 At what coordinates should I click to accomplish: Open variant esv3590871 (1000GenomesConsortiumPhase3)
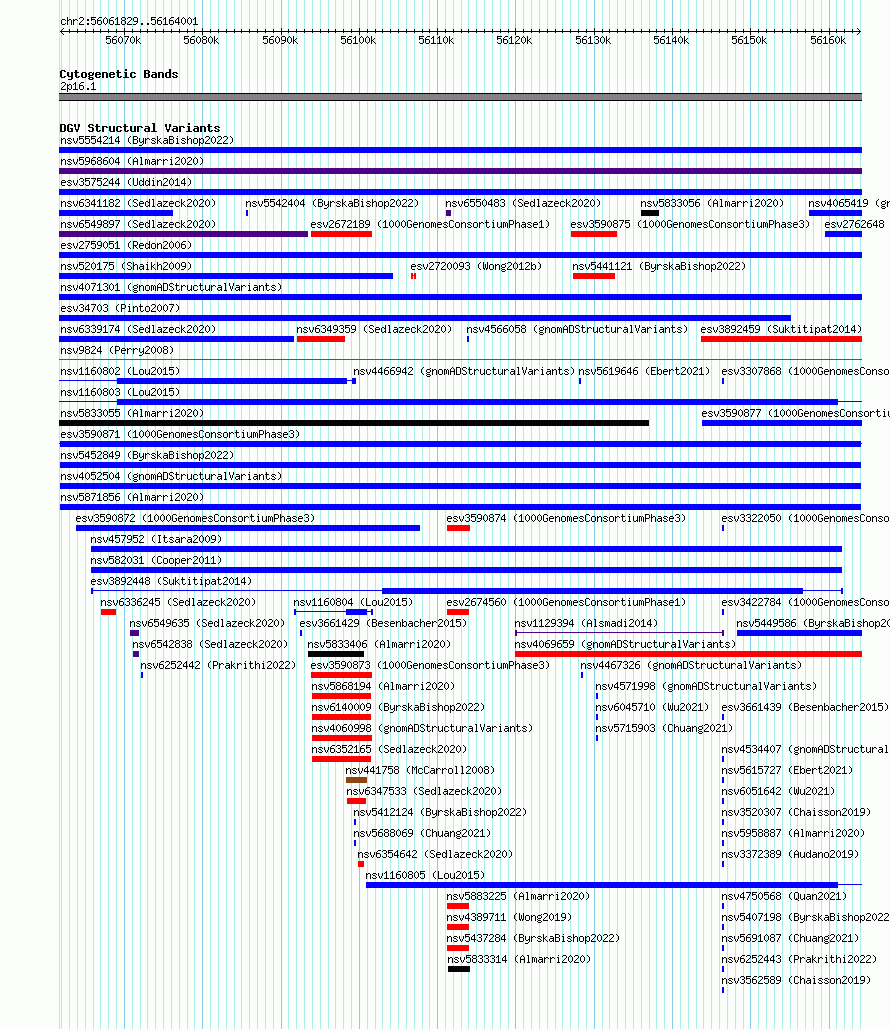tap(180, 434)
